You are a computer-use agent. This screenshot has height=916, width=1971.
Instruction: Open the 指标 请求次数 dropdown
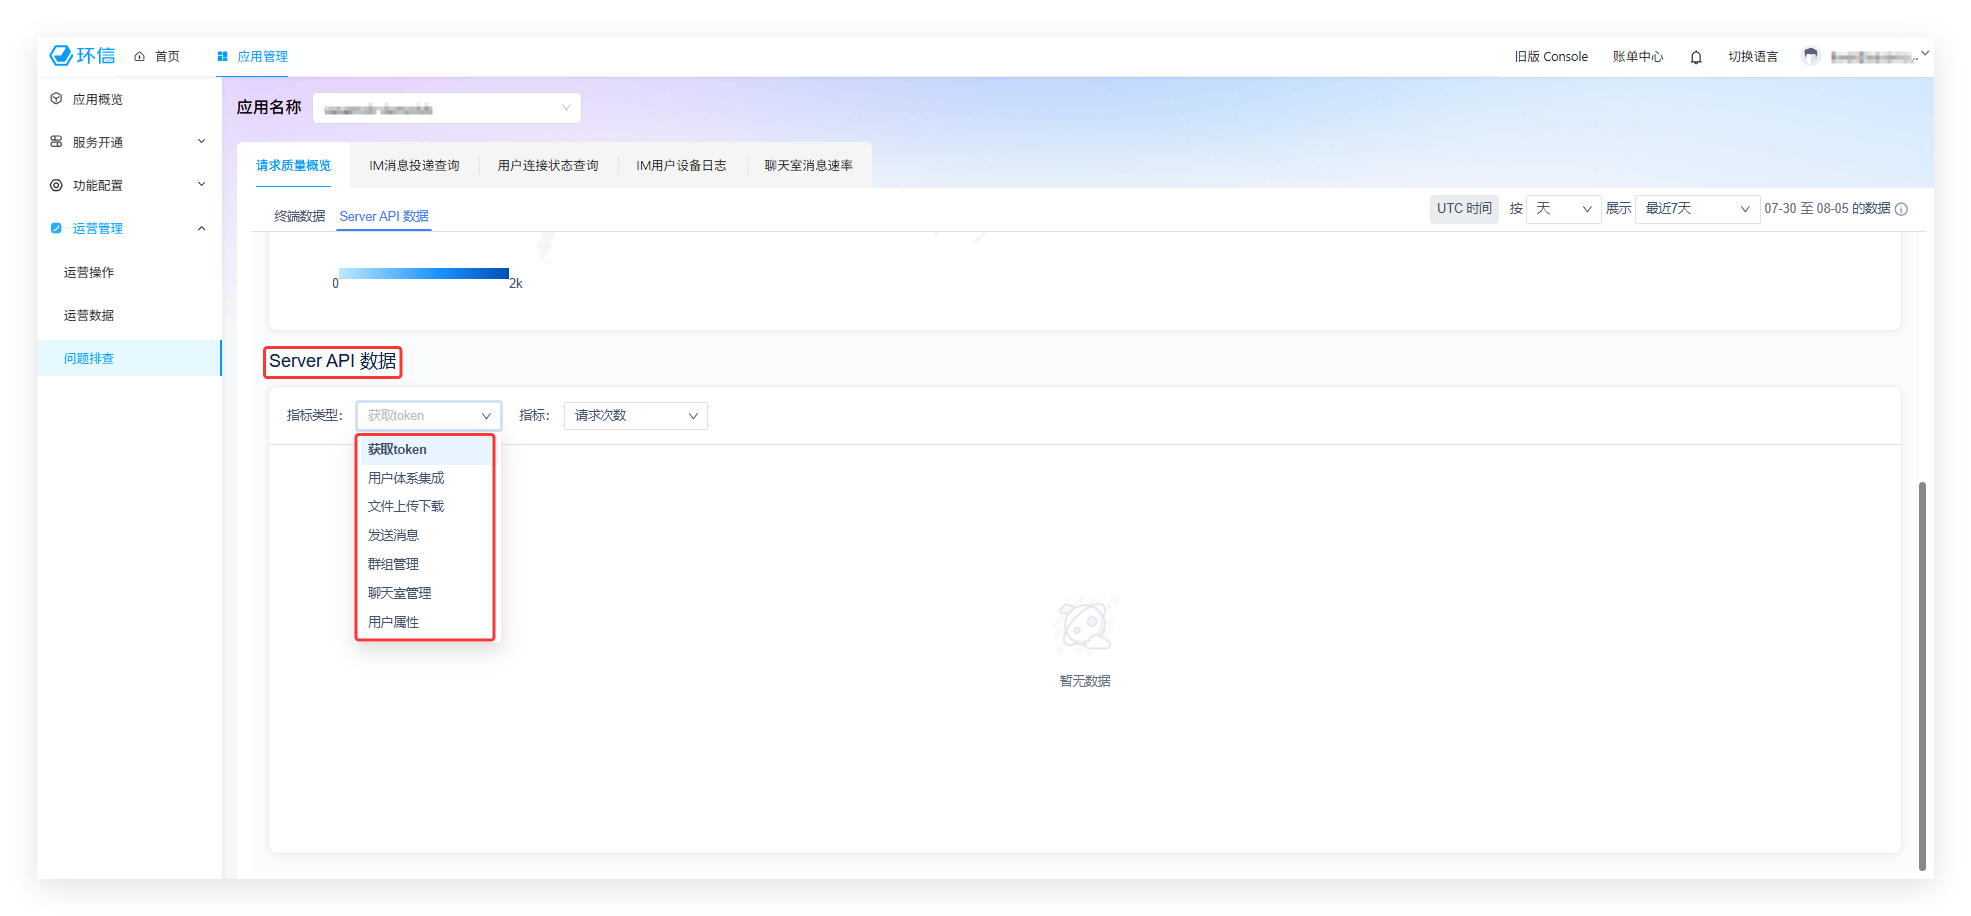[635, 416]
